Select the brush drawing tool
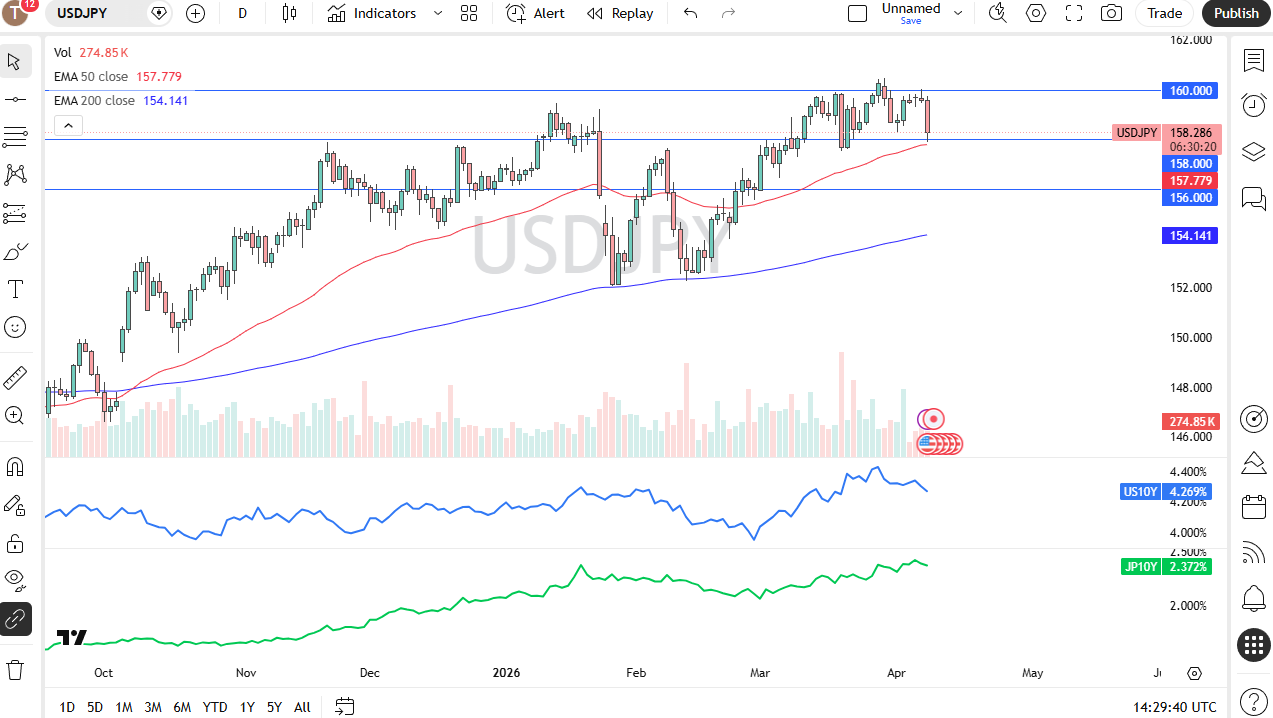1273x718 pixels. click(x=15, y=250)
